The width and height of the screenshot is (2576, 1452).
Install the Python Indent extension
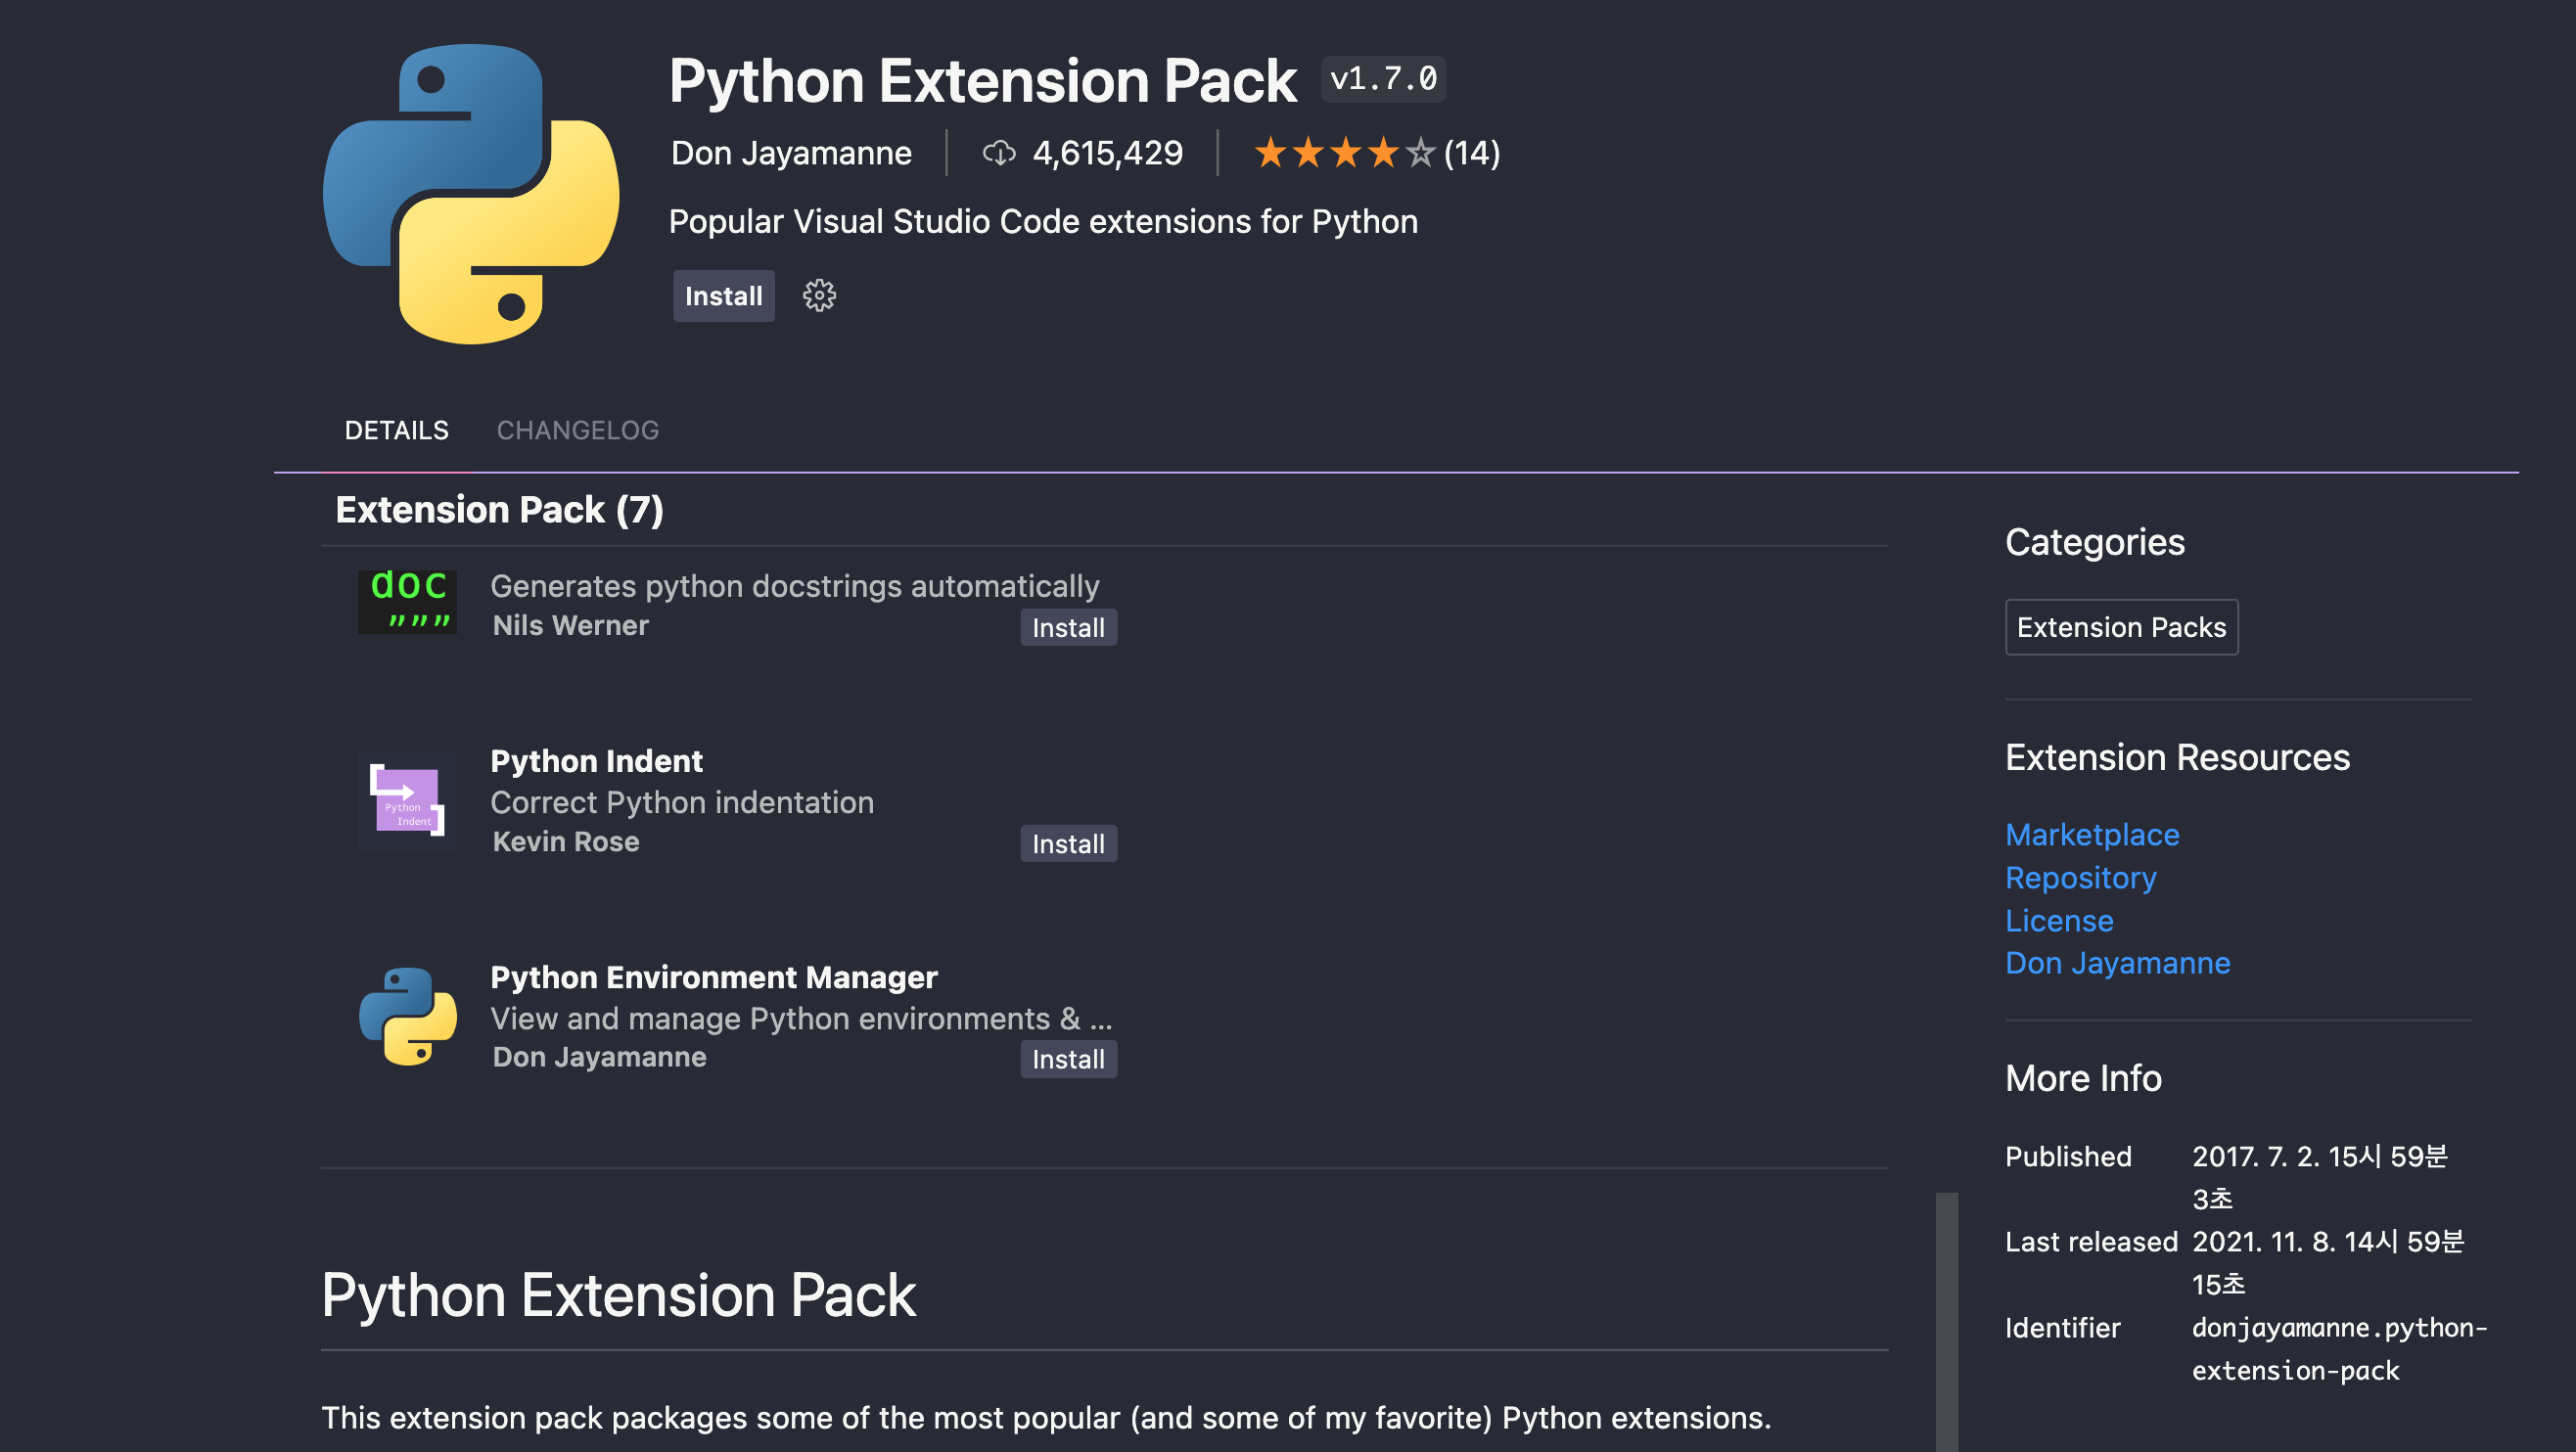pyautogui.click(x=1068, y=844)
